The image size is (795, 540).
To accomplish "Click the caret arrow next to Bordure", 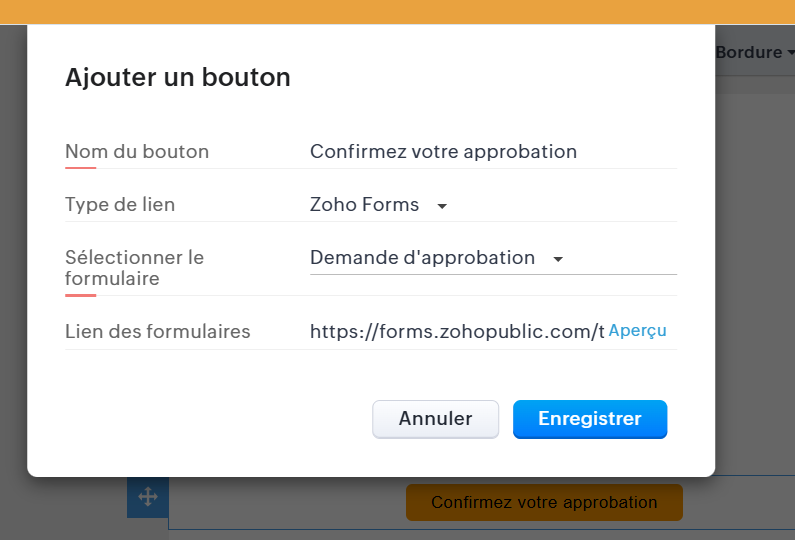I will [x=790, y=52].
